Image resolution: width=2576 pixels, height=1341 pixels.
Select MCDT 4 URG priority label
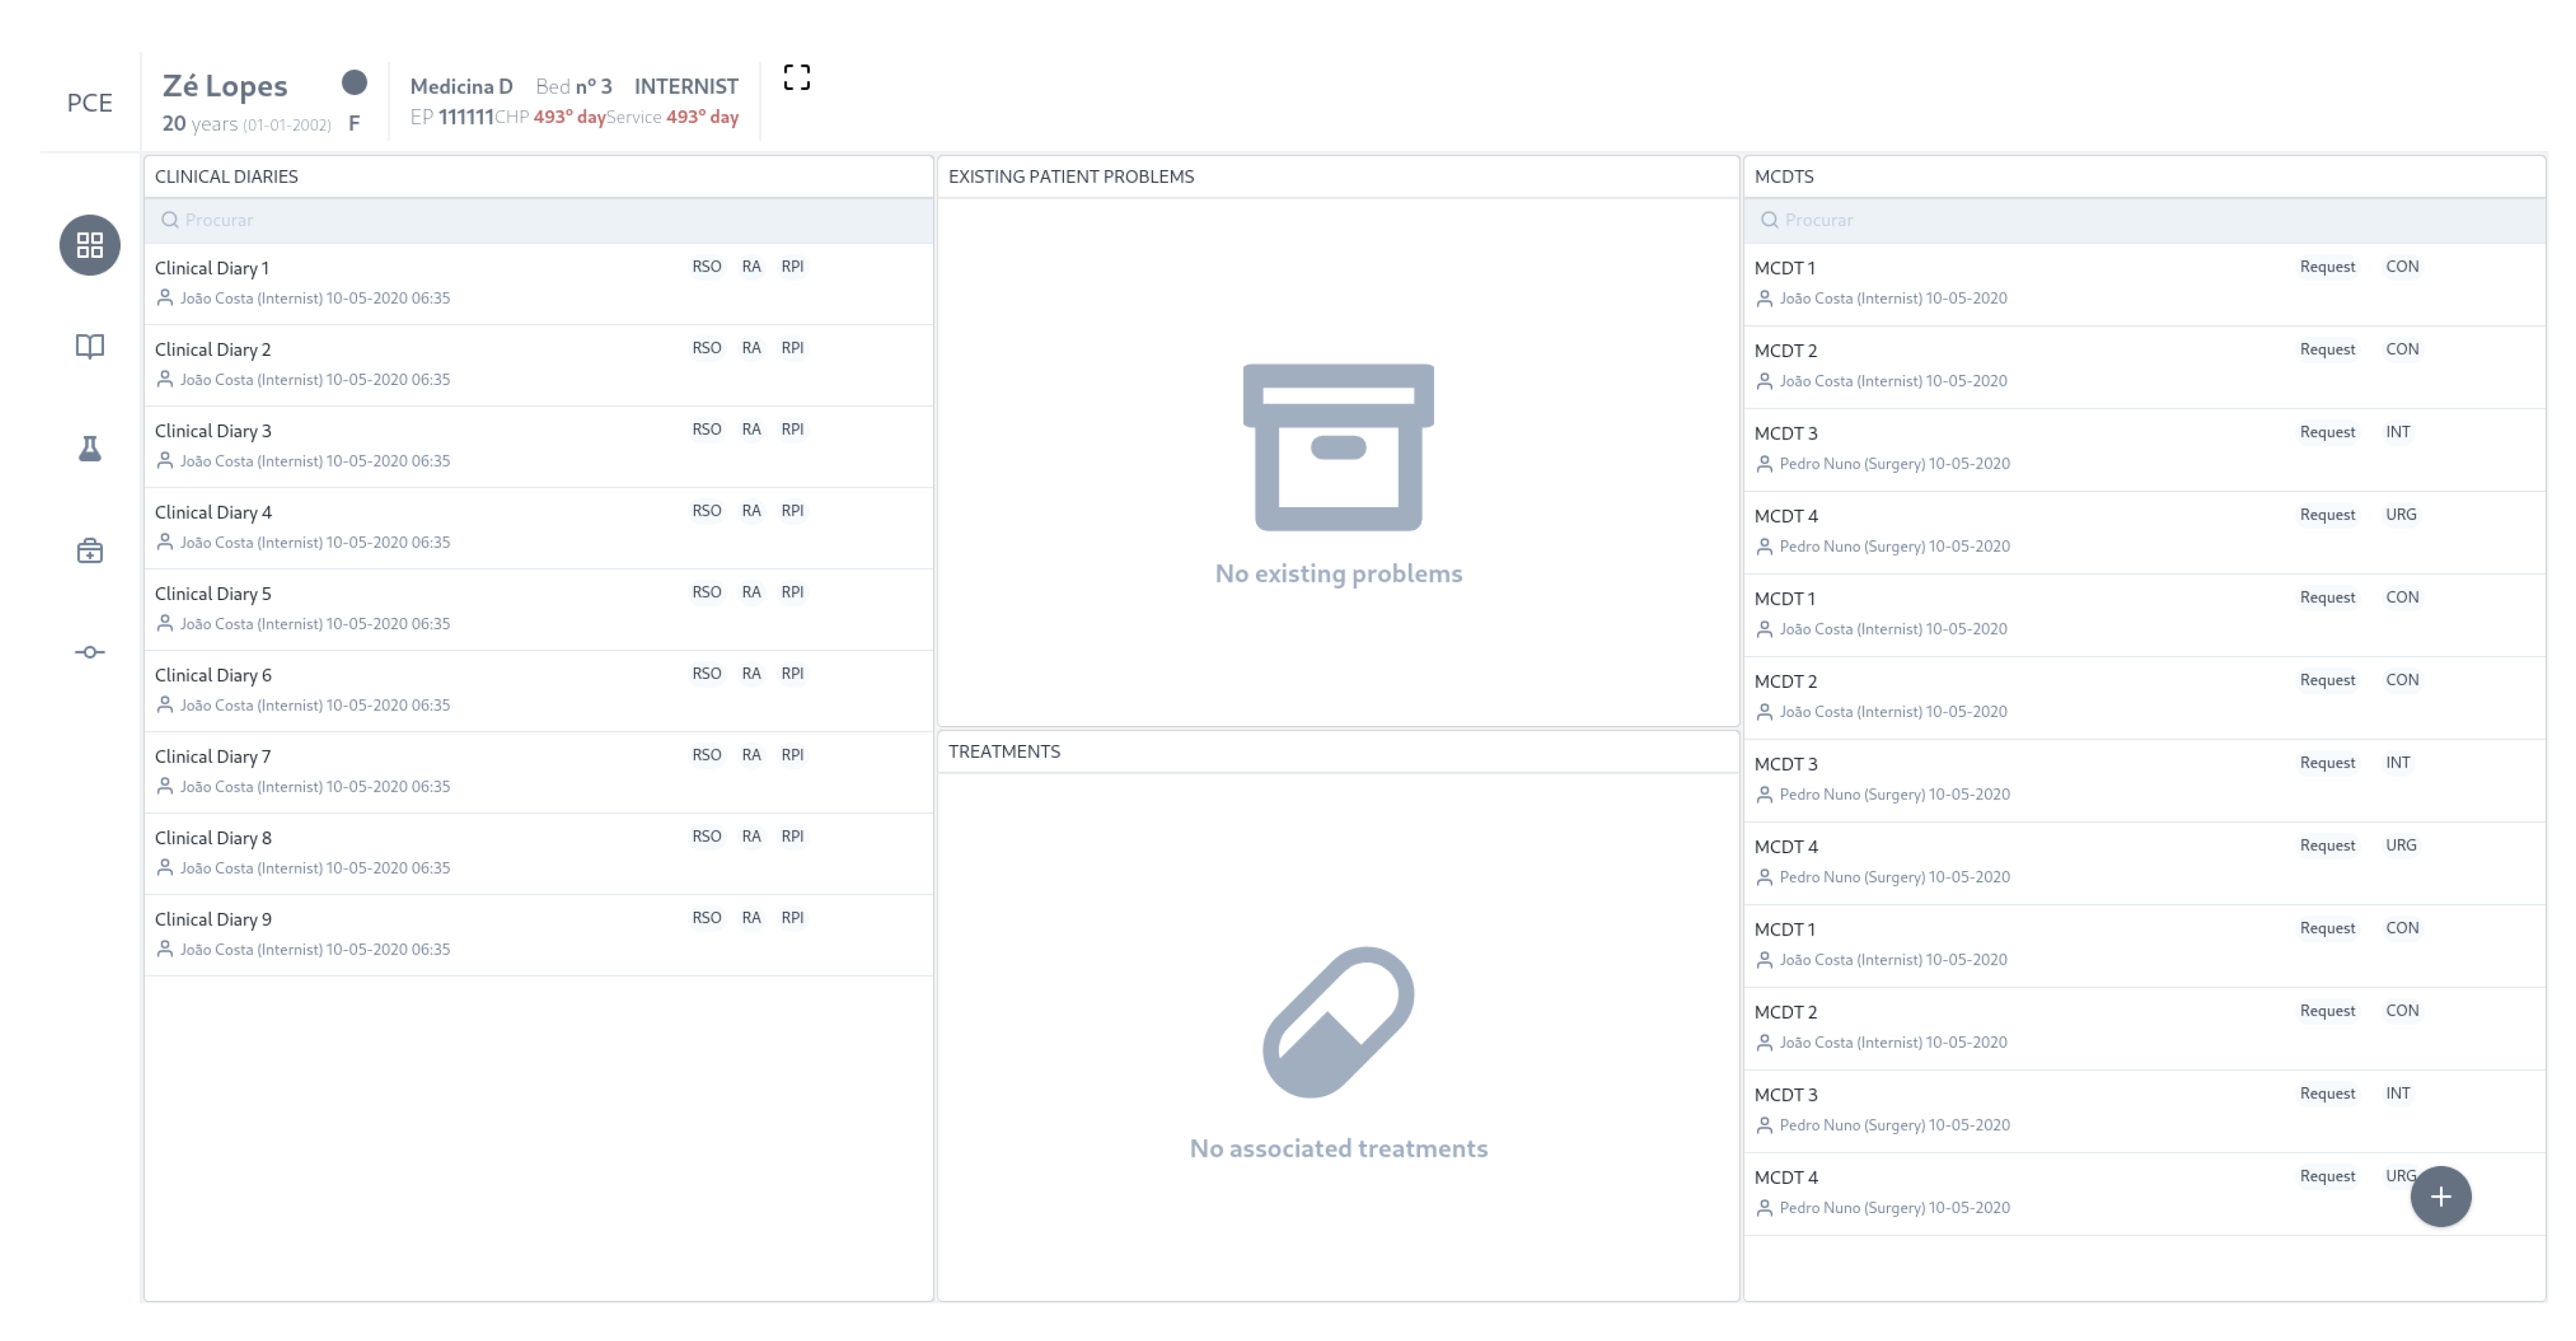2402,514
